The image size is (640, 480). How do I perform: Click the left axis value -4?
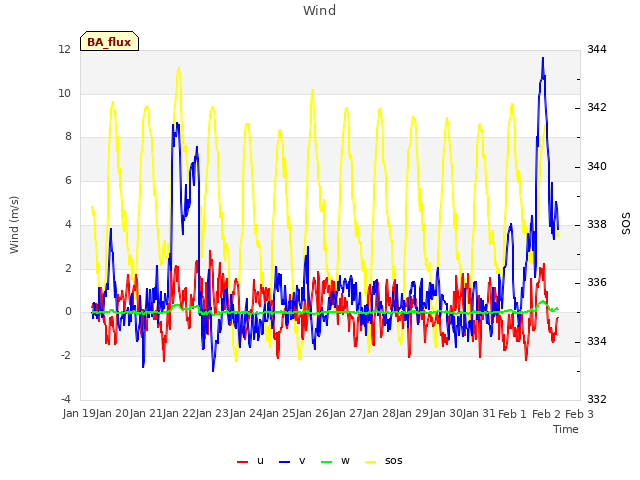pos(66,399)
